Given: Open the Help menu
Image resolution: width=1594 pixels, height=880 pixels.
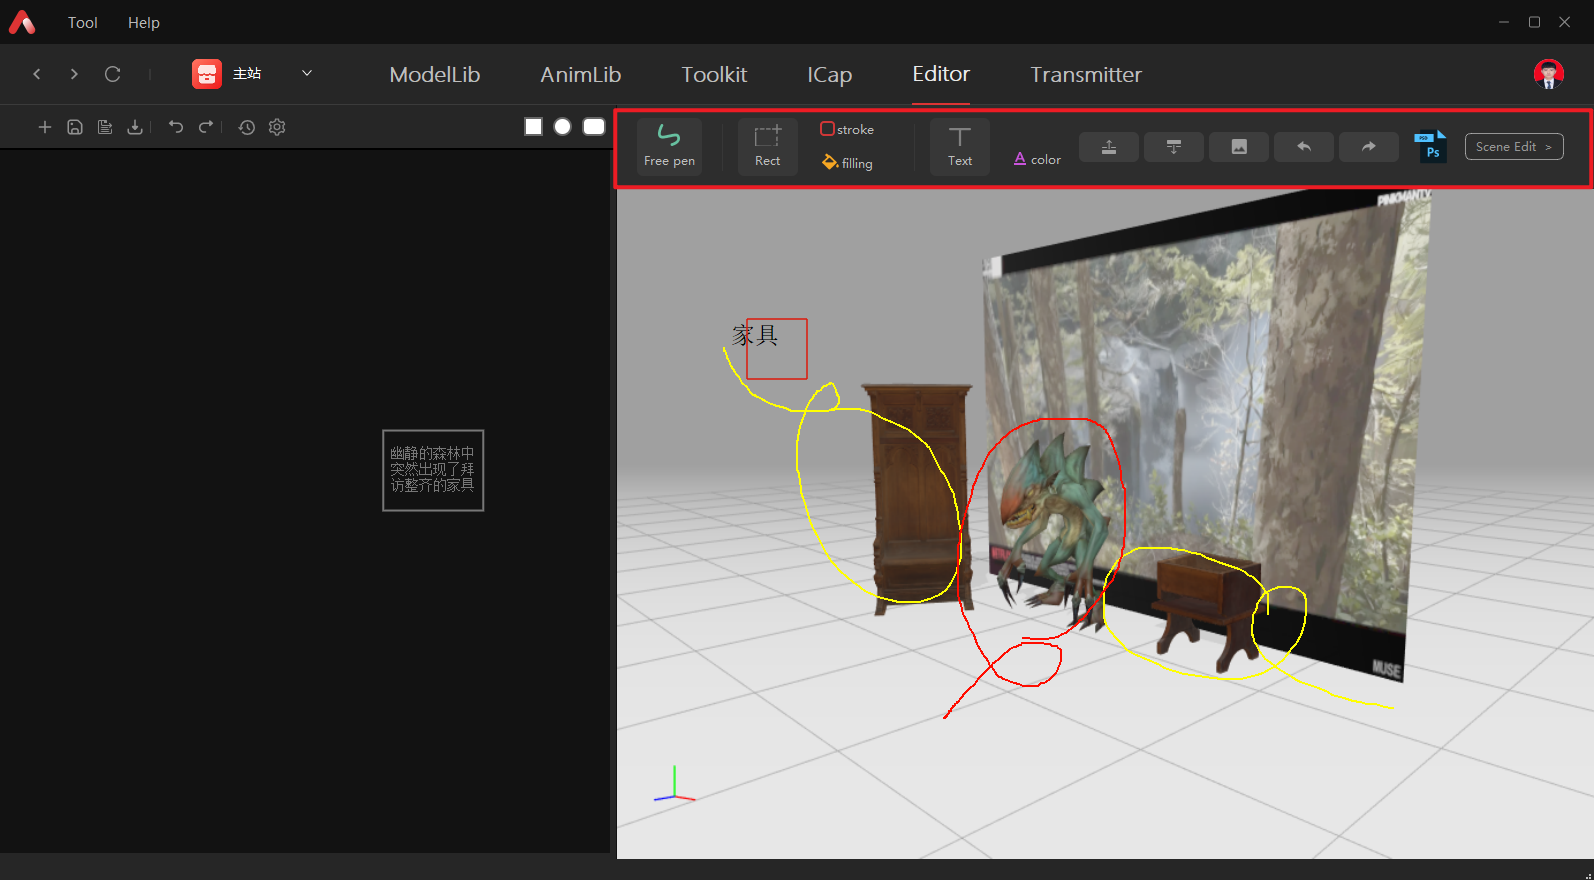Looking at the screenshot, I should point(144,22).
